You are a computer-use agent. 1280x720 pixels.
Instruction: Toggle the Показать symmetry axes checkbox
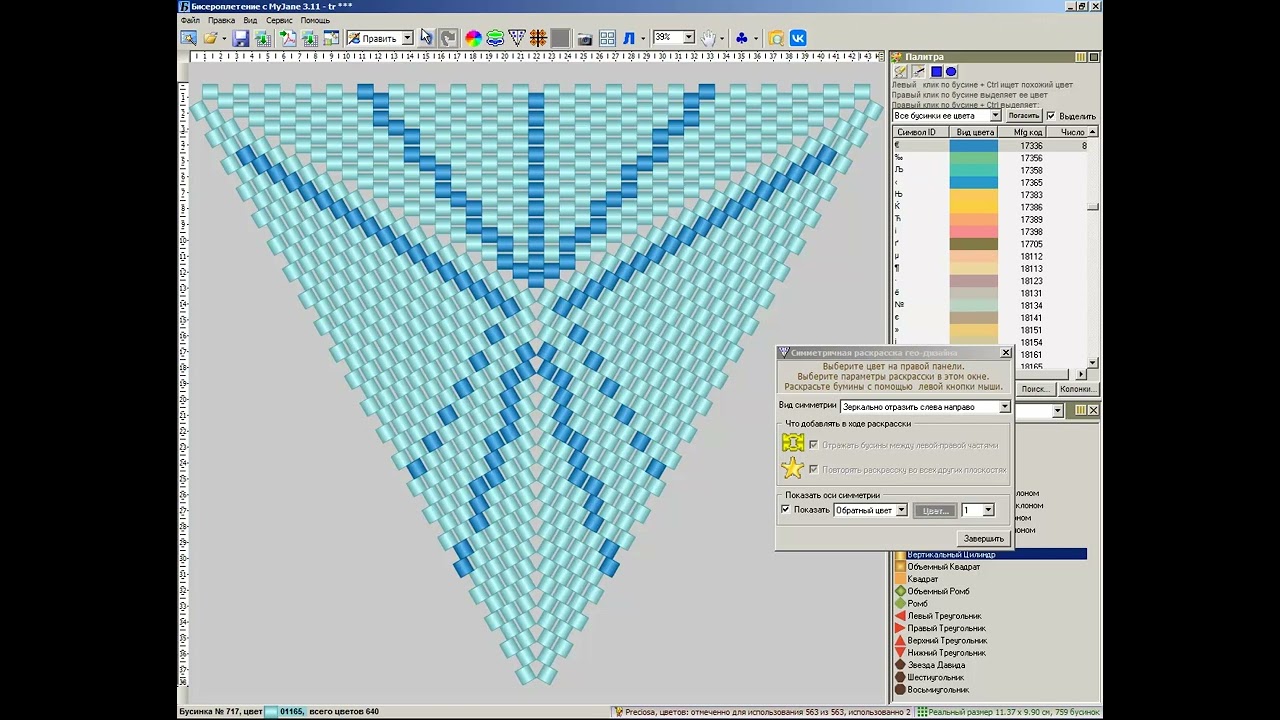785,510
